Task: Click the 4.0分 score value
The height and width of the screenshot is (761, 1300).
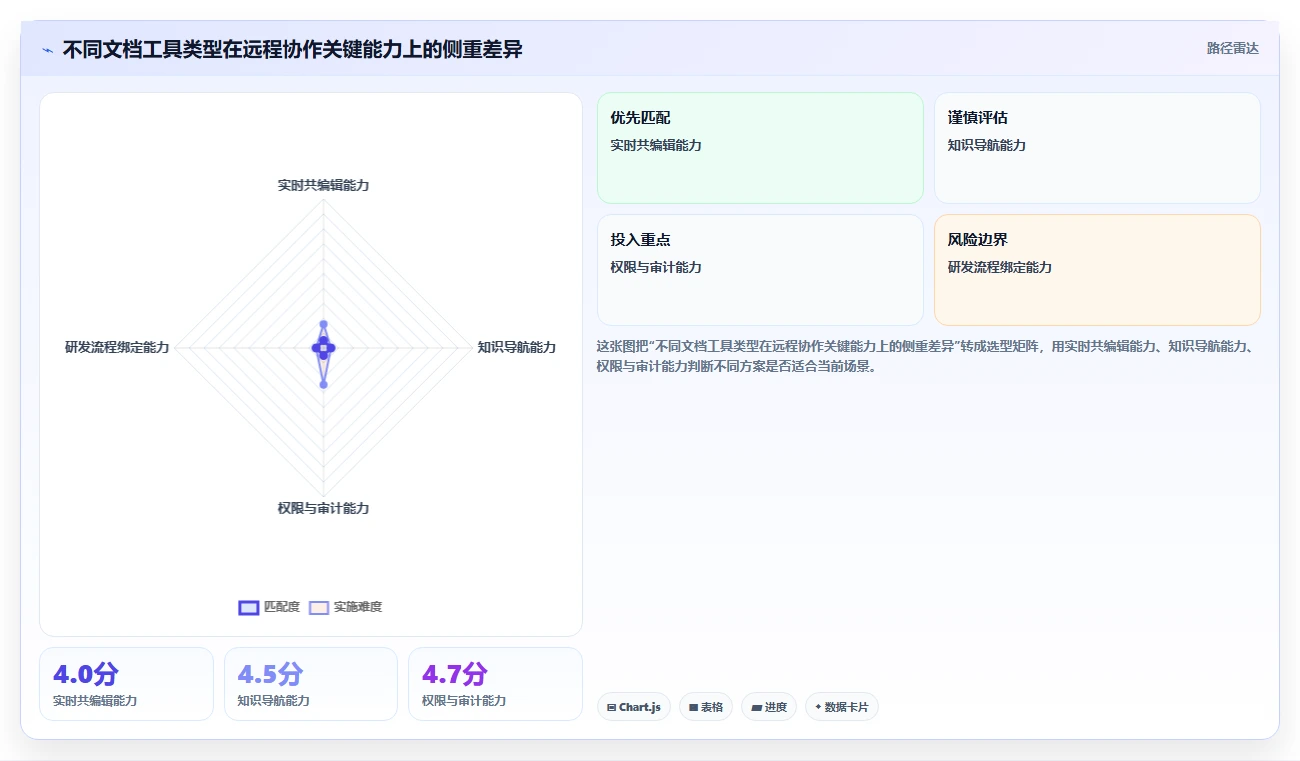Action: (x=85, y=674)
